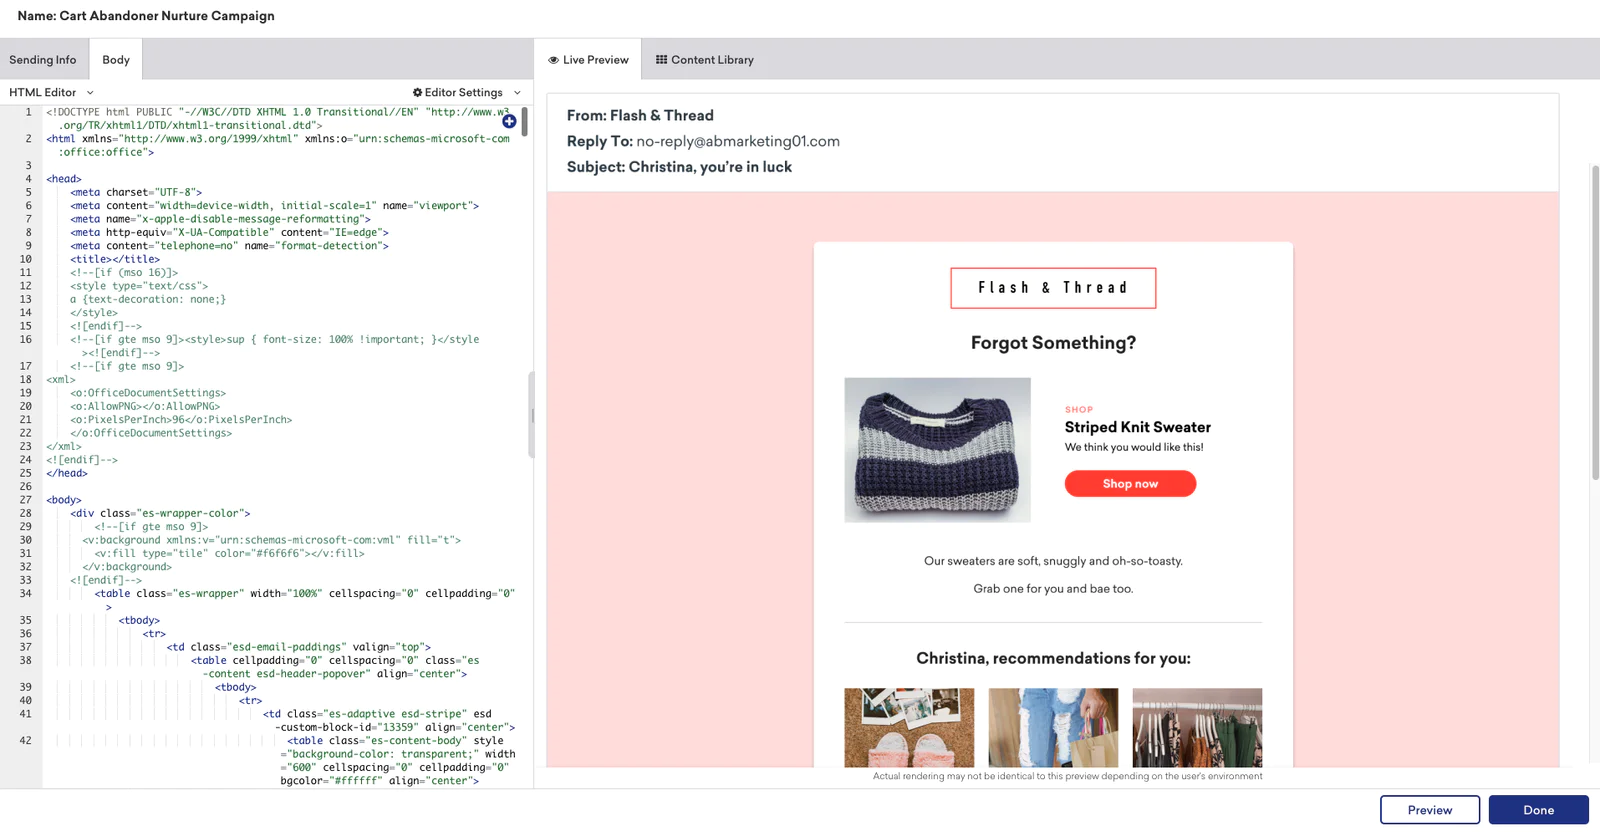This screenshot has height=832, width=1600.
Task: Click 'Grab one for you and bae too.' text
Action: point(1053,589)
